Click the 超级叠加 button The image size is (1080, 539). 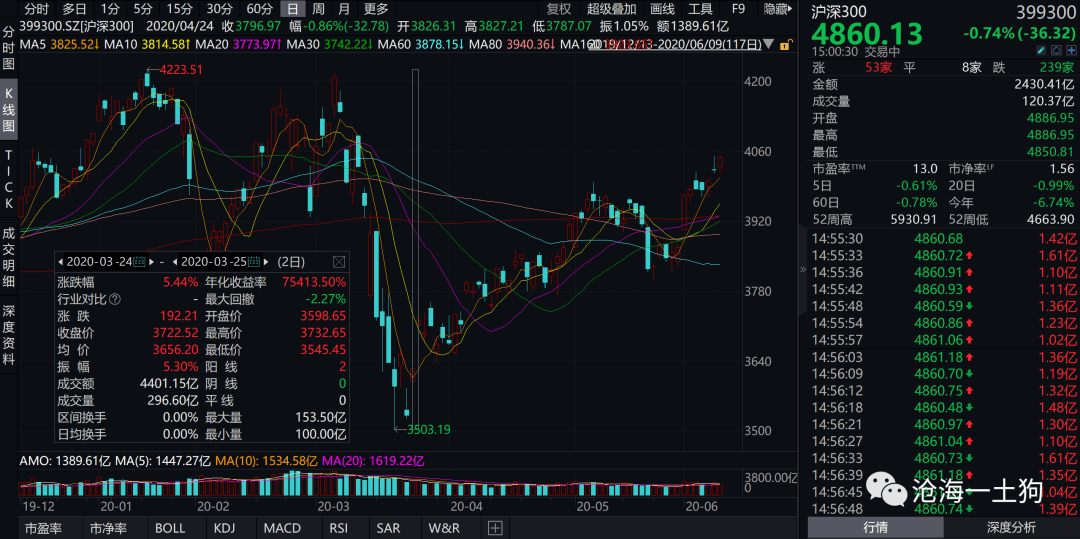pyautogui.click(x=612, y=9)
